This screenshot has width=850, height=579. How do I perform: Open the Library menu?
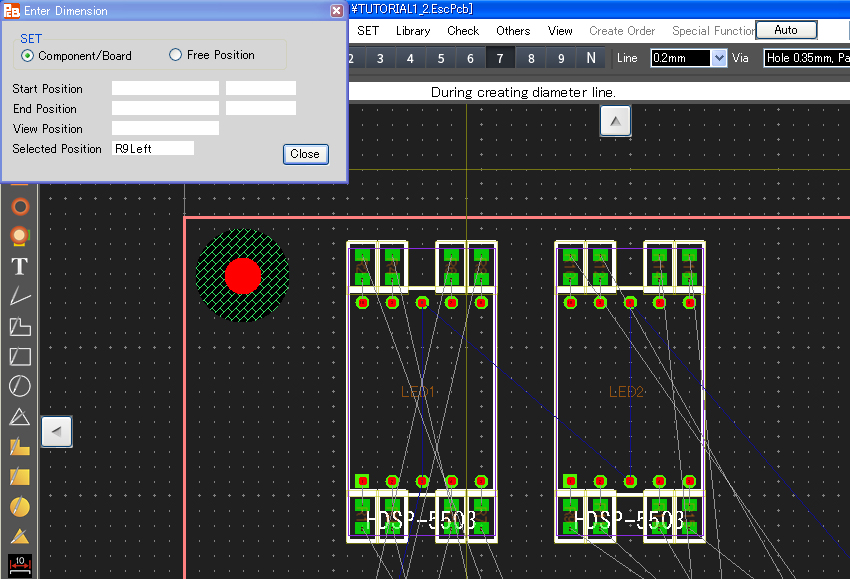[x=413, y=31]
